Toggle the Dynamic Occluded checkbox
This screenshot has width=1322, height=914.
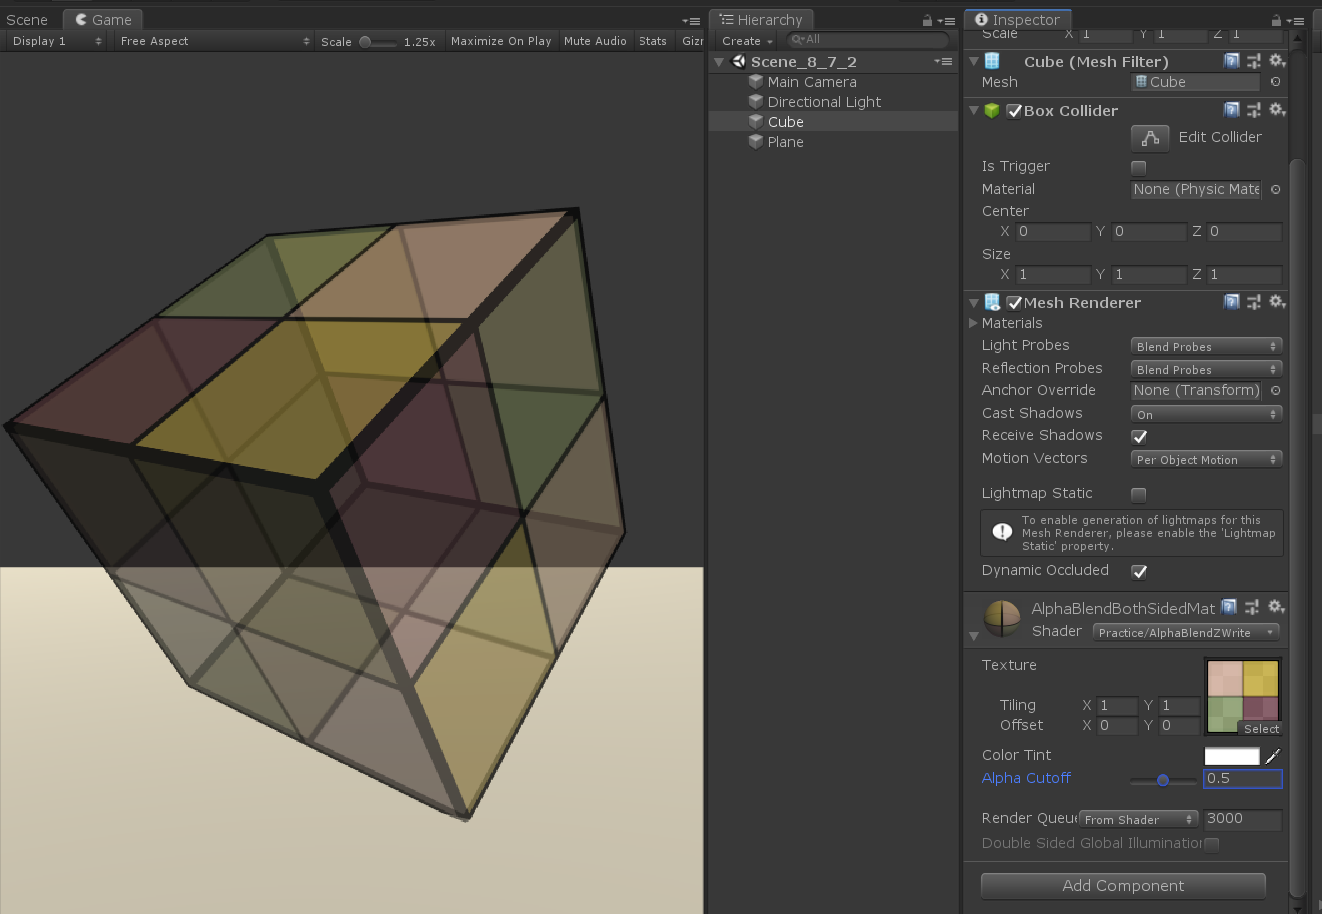pyautogui.click(x=1138, y=571)
